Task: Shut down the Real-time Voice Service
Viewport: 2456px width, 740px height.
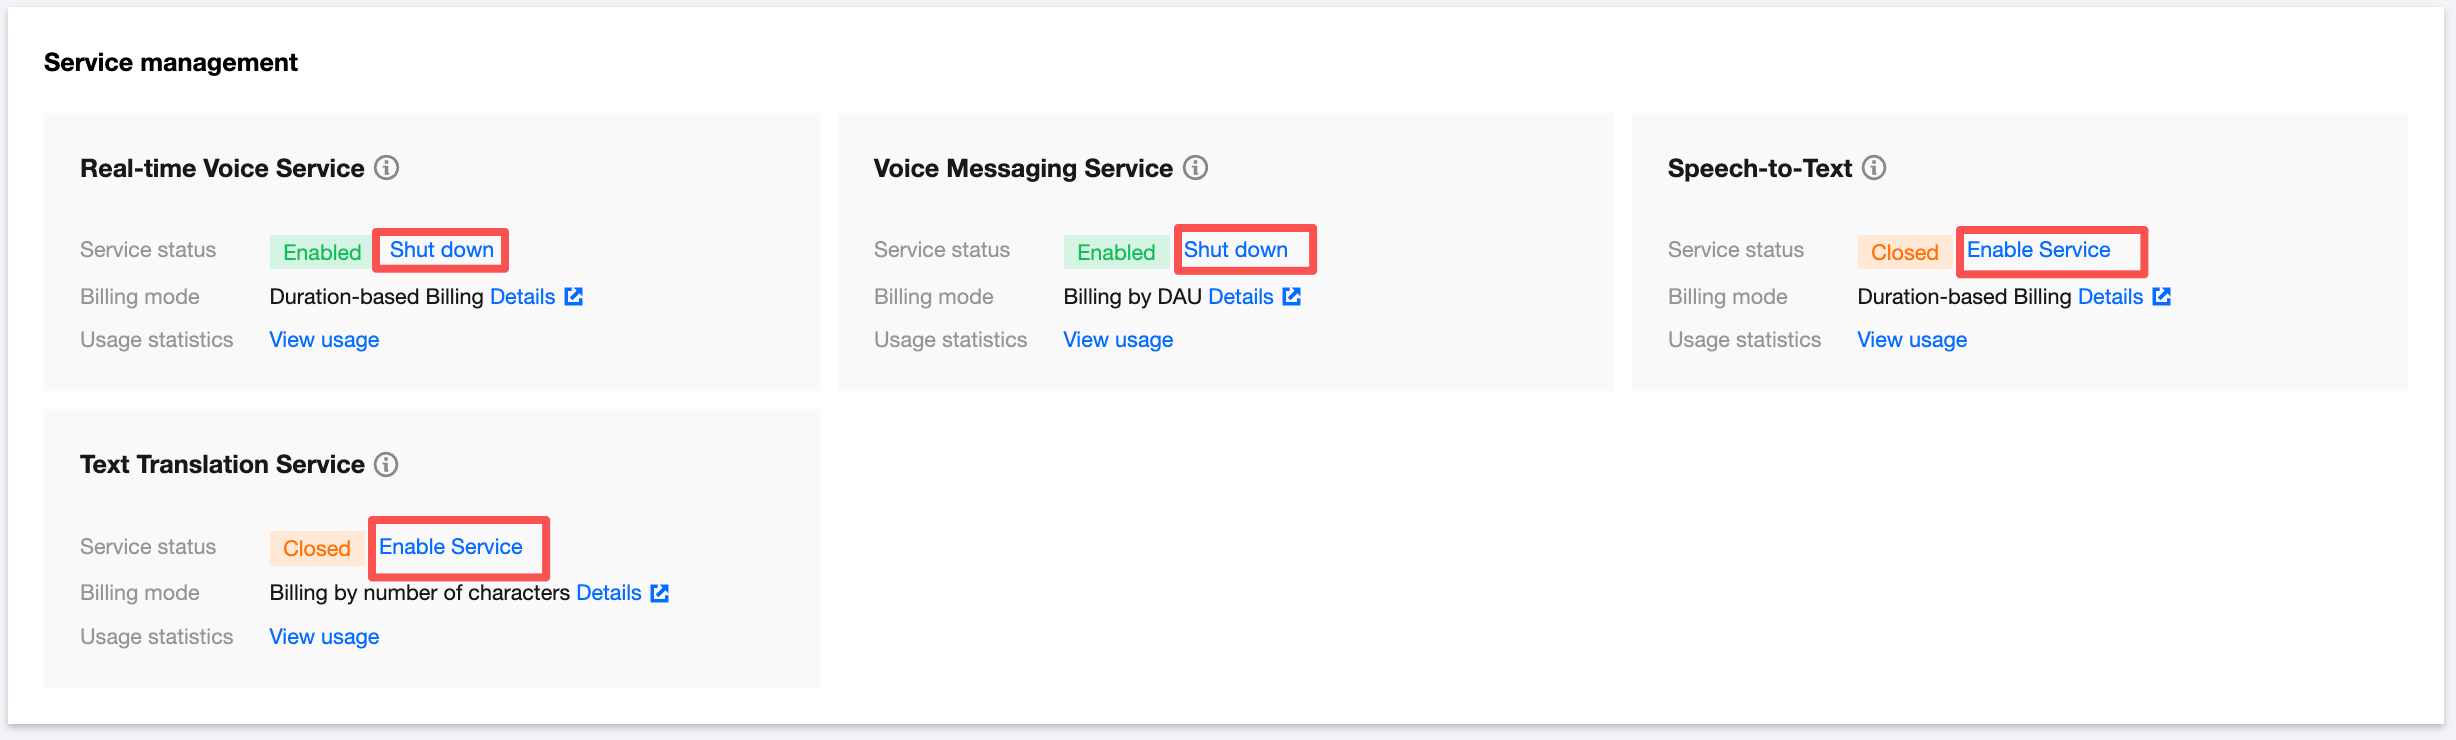Action: click(442, 250)
